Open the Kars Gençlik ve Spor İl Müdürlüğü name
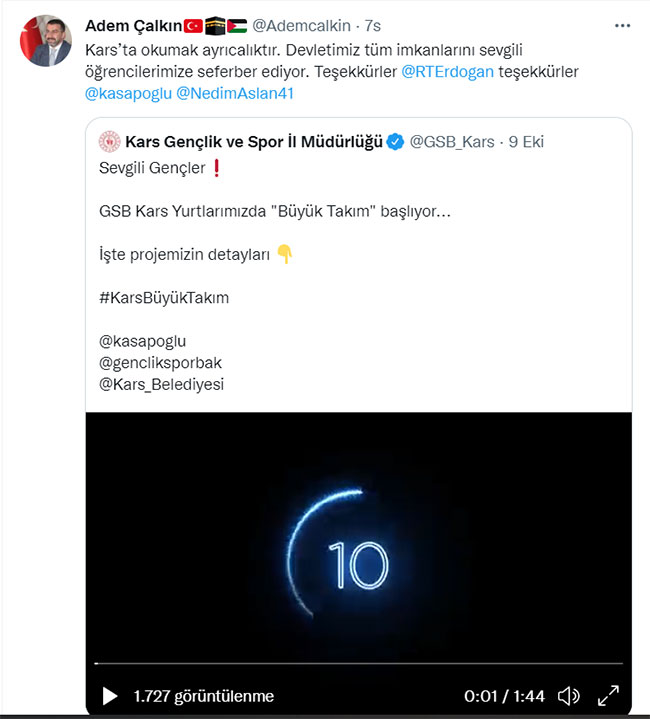 coord(254,141)
